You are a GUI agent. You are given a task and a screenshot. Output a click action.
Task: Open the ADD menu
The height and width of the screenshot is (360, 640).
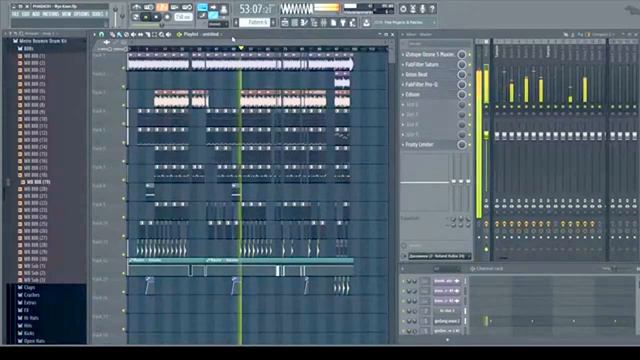(36, 14)
